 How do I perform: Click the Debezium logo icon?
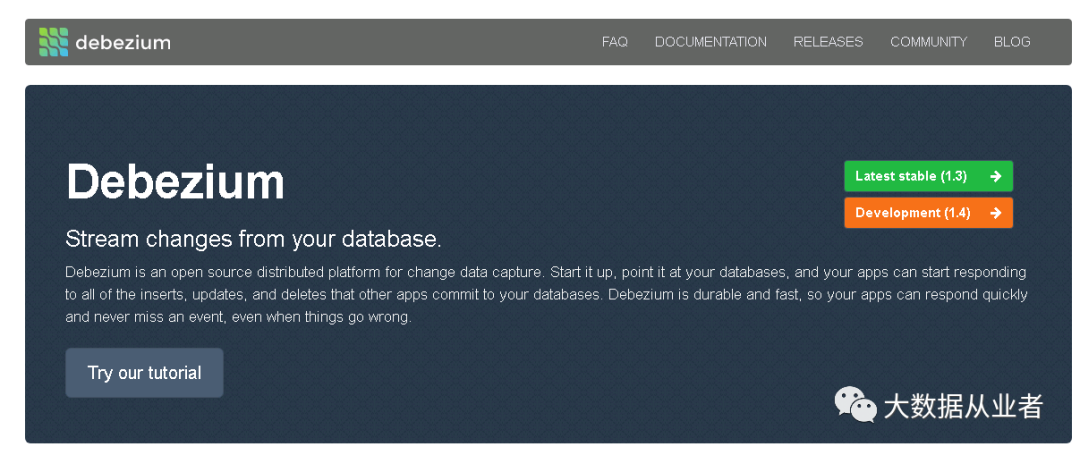coord(54,42)
